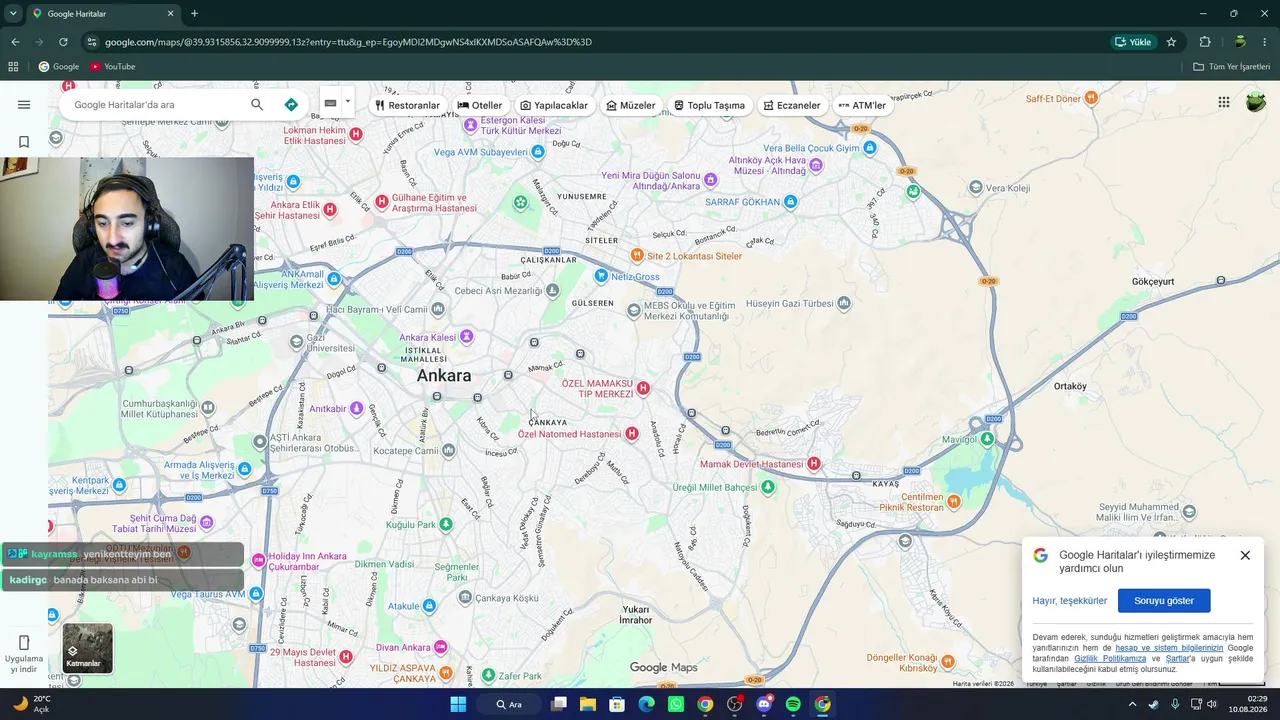Click the search magnifier icon in Maps

coord(257,105)
